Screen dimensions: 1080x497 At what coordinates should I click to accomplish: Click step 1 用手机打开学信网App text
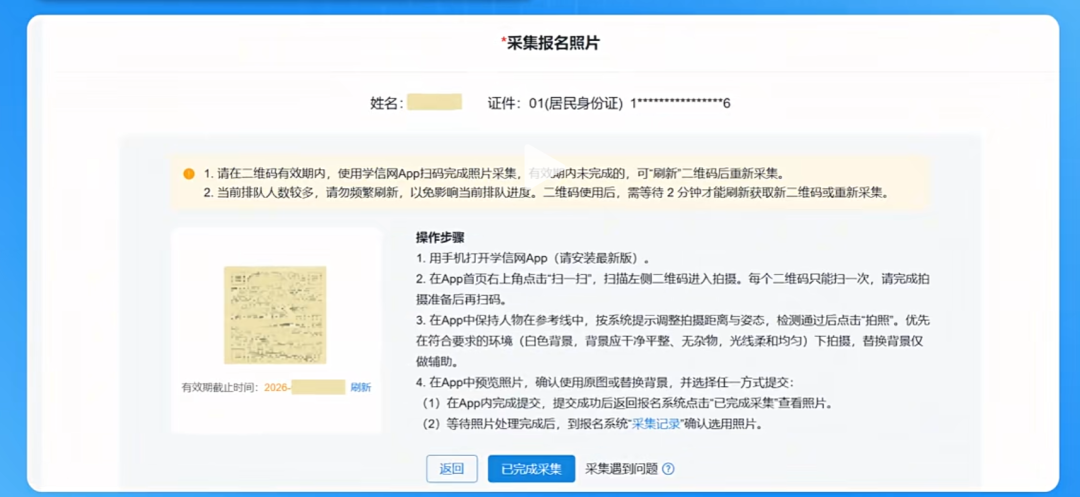pyautogui.click(x=532, y=259)
